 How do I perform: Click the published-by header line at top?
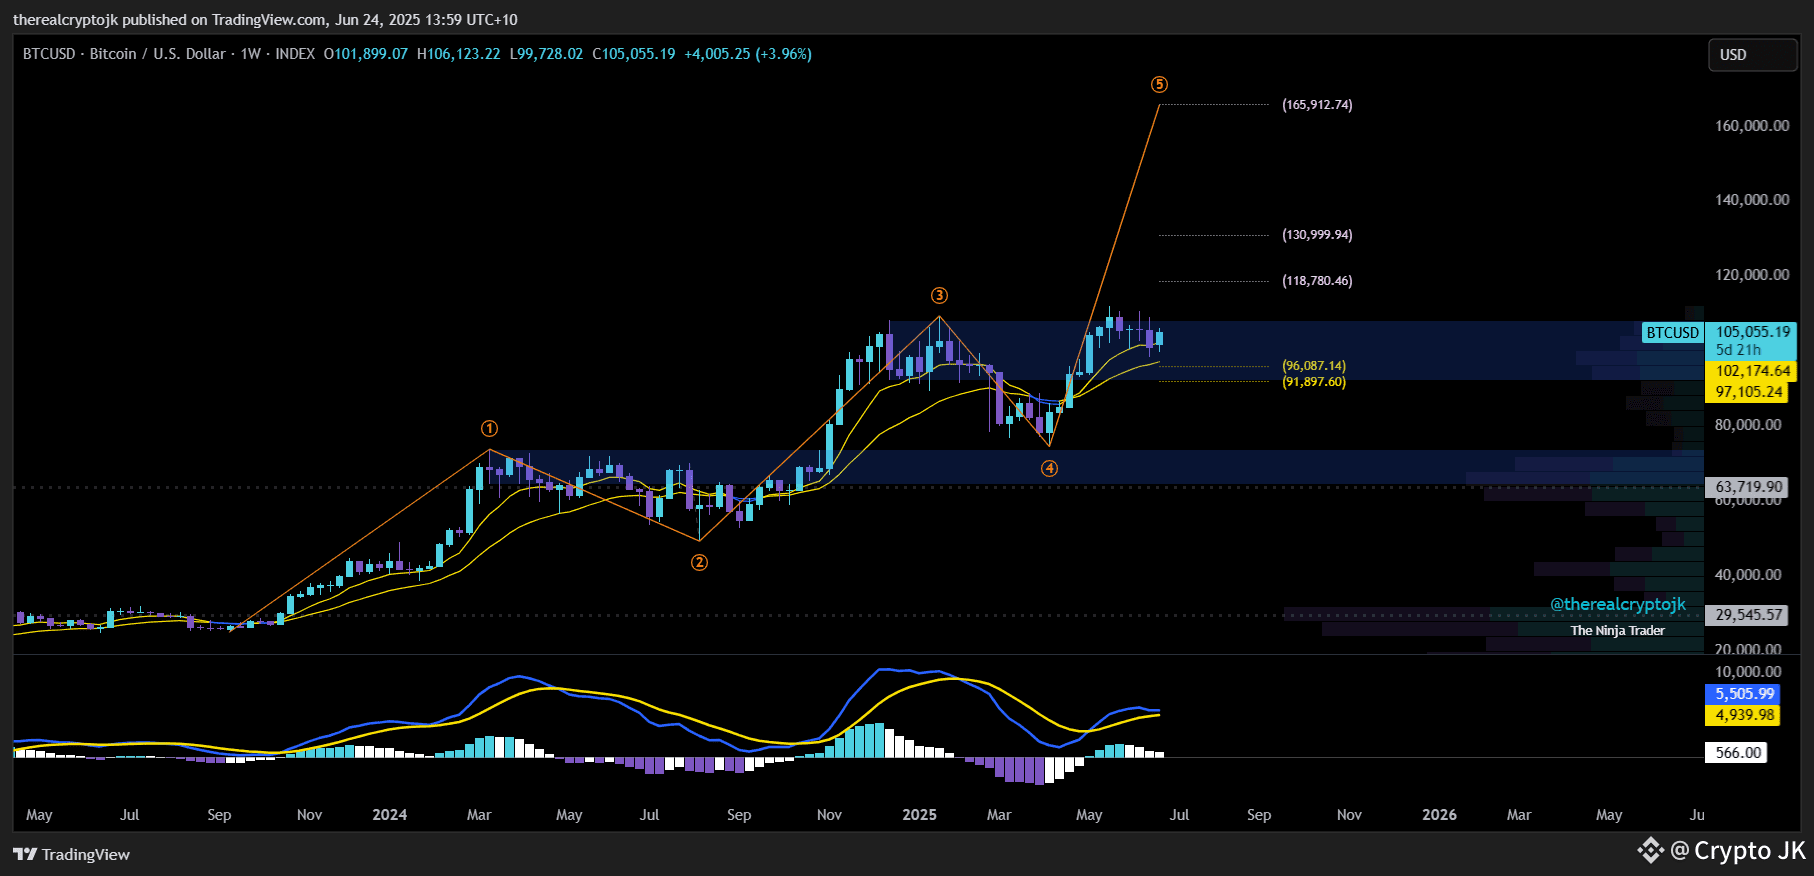coord(265,20)
